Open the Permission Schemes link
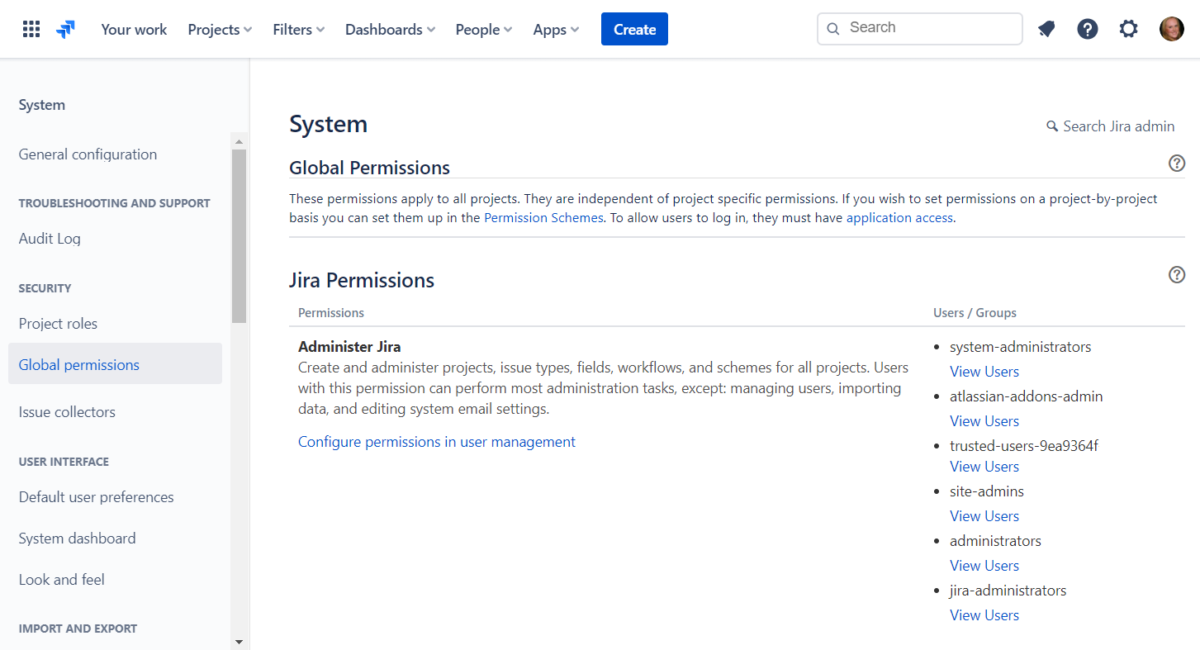This screenshot has width=1200, height=650. (543, 217)
